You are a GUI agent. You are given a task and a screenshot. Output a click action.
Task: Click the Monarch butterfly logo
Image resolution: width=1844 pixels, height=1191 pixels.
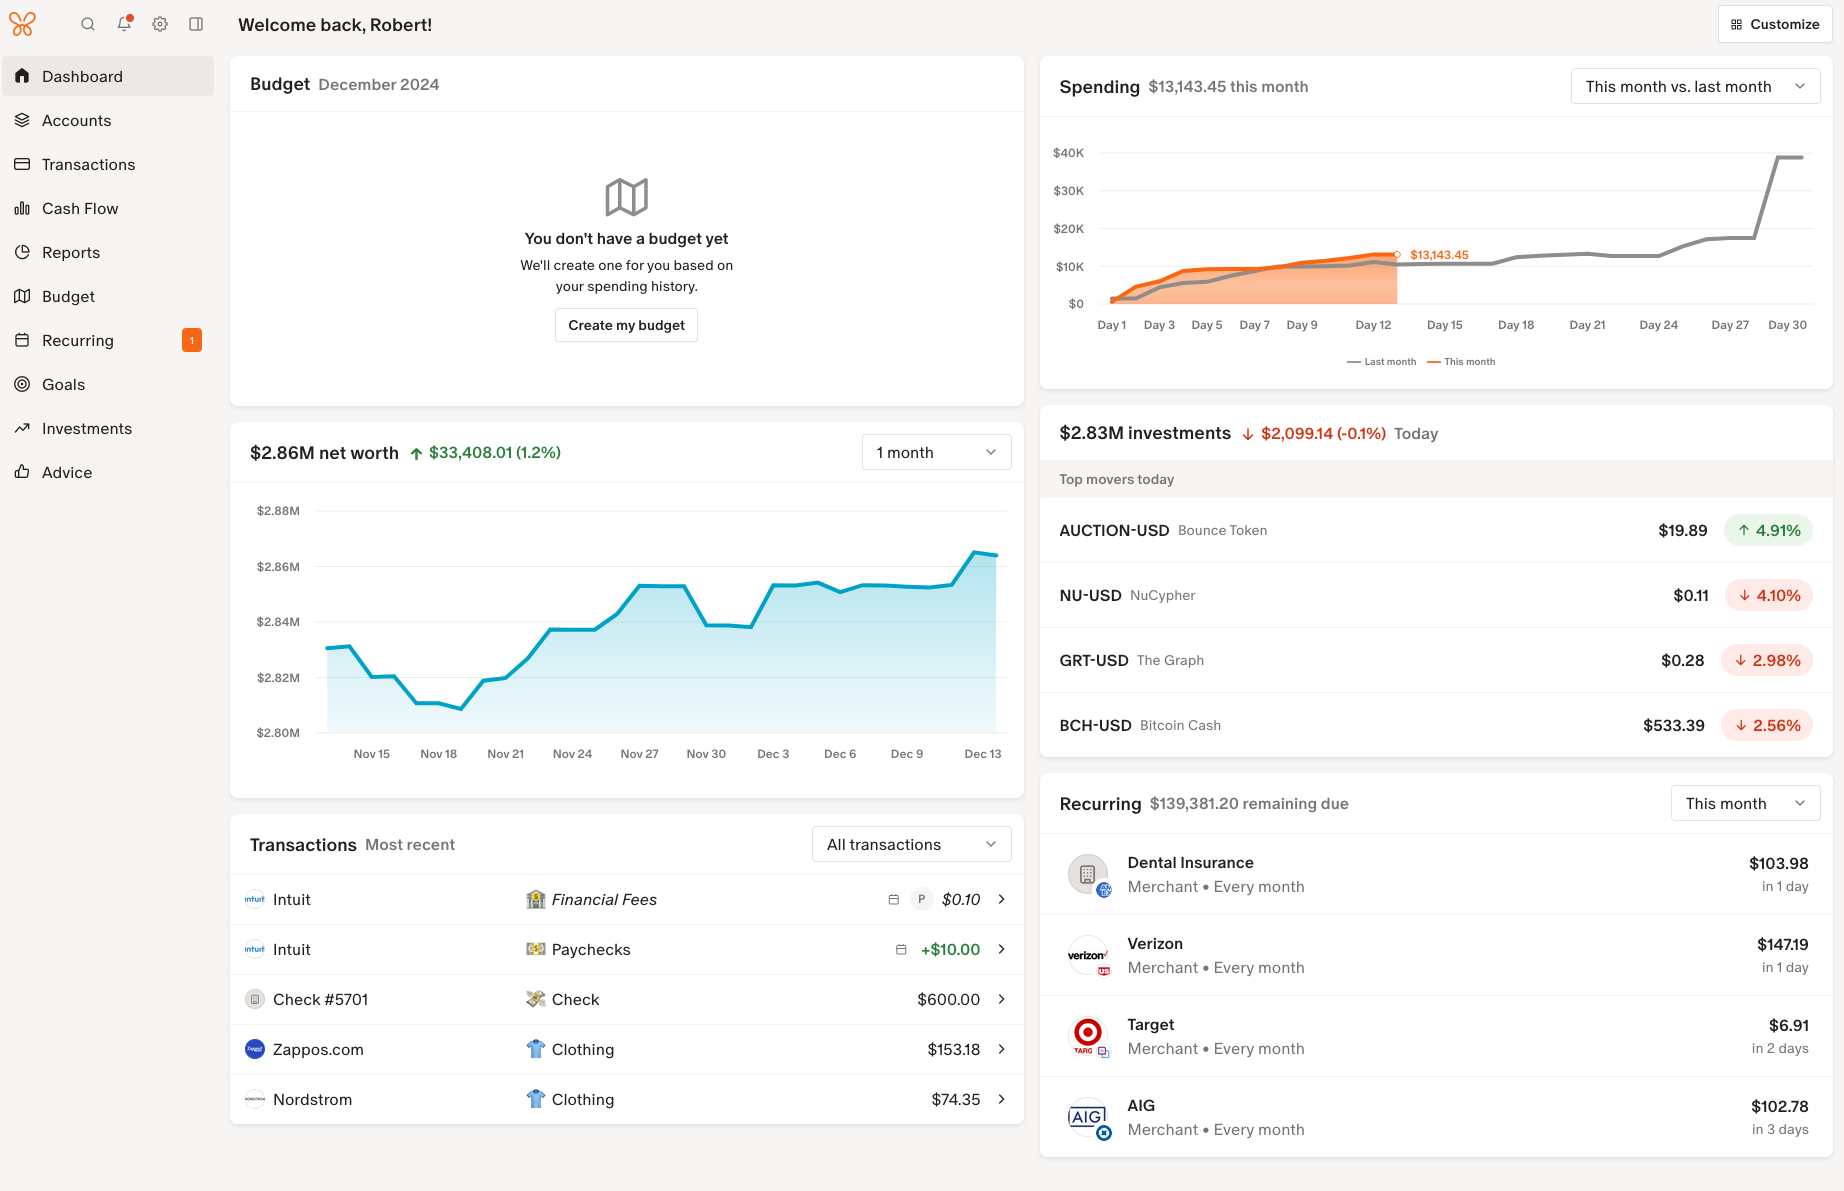coord(22,24)
